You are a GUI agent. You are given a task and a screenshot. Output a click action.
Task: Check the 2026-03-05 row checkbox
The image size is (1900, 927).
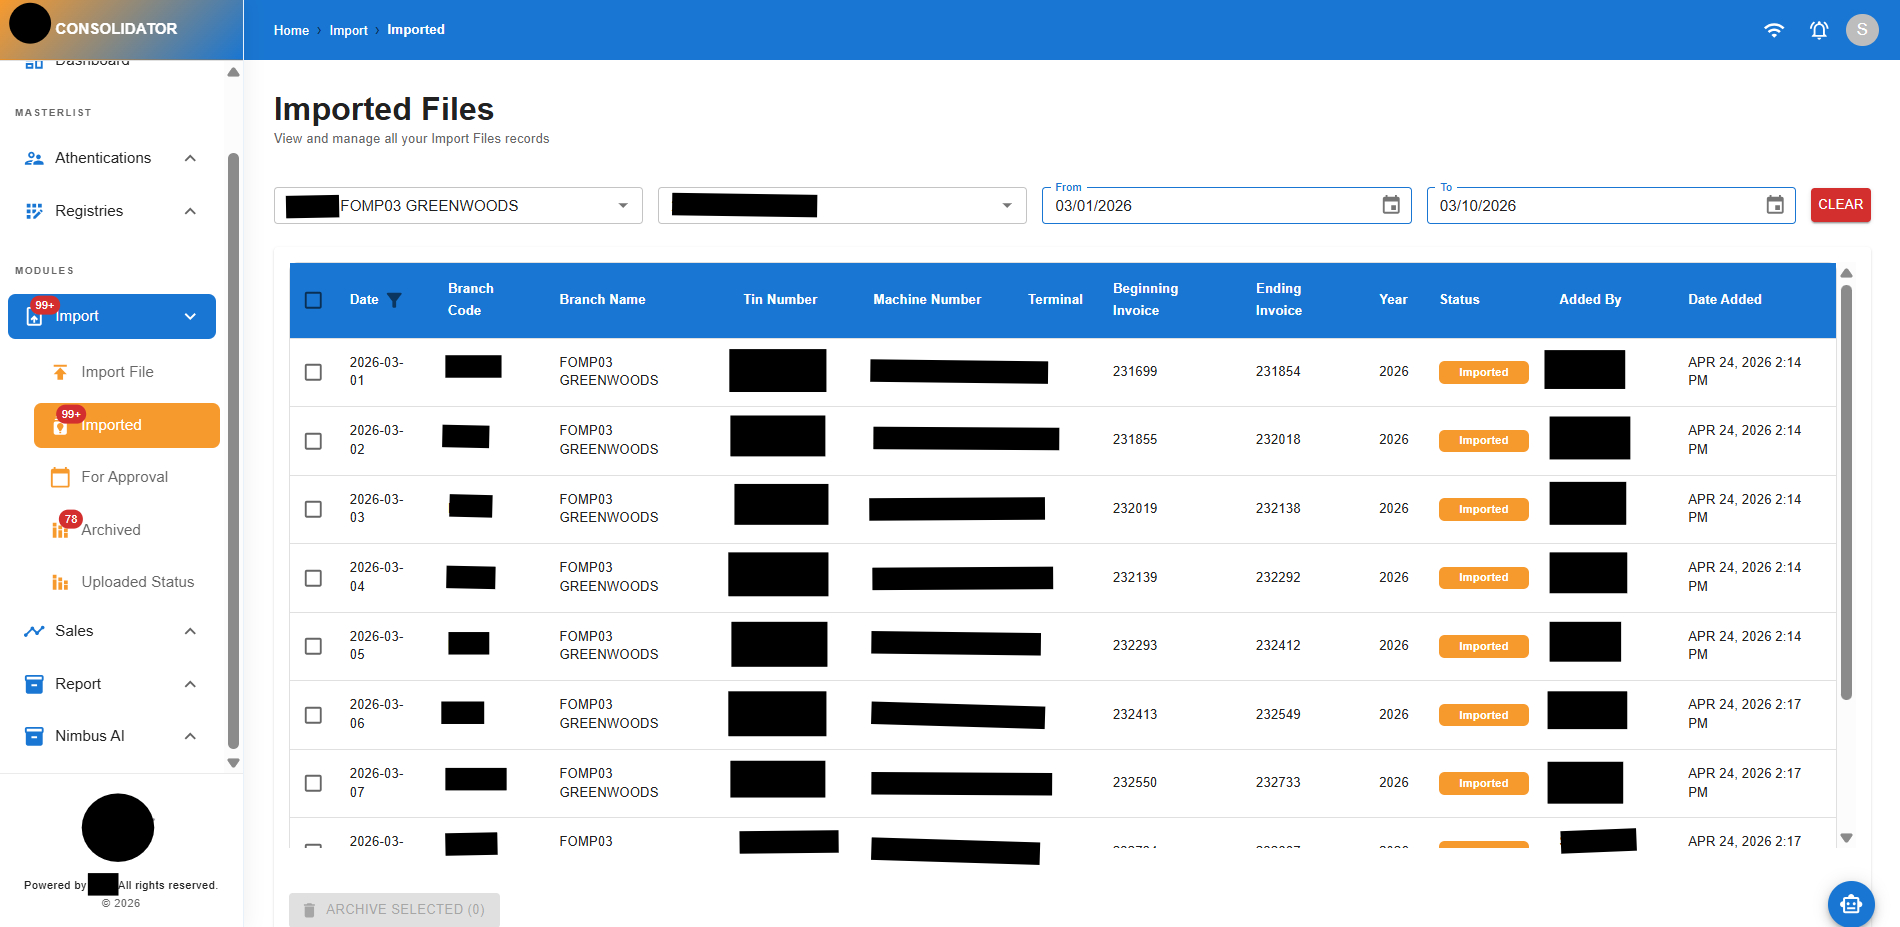point(313,646)
